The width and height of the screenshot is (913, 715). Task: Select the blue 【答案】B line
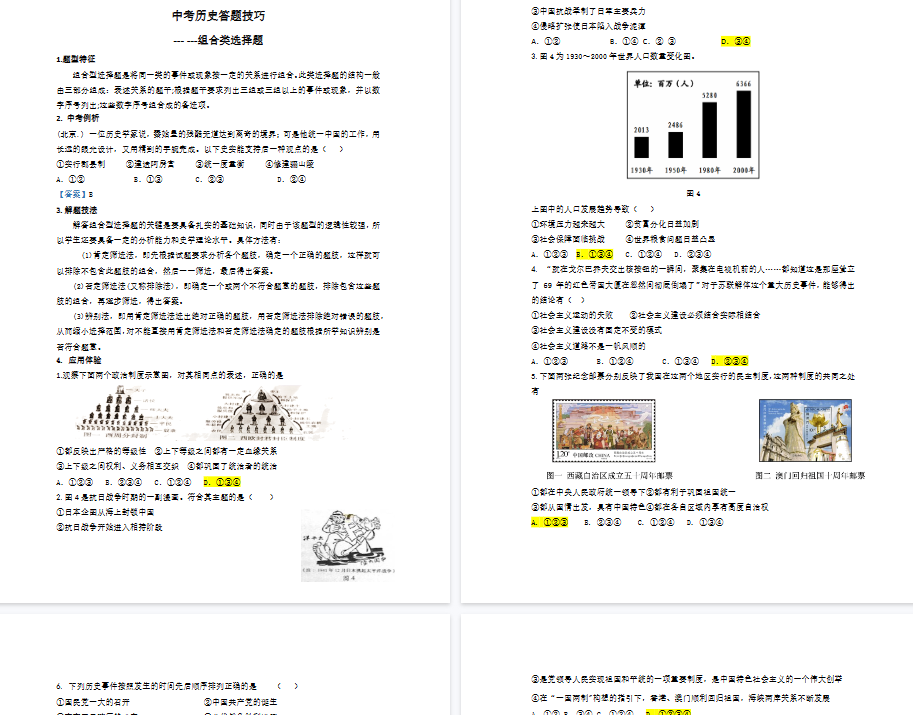point(75,194)
